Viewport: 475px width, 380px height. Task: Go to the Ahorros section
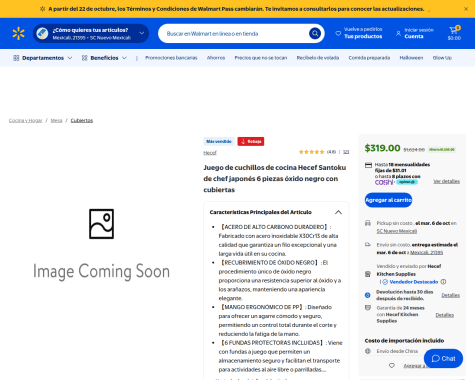(216, 58)
